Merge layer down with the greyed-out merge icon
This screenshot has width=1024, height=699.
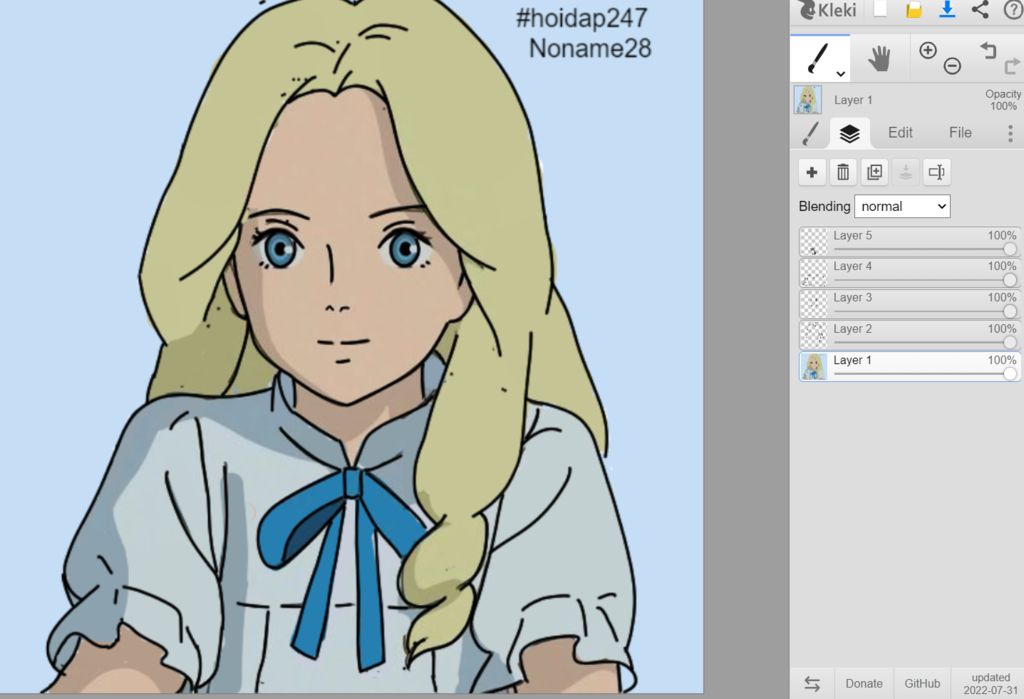(906, 172)
